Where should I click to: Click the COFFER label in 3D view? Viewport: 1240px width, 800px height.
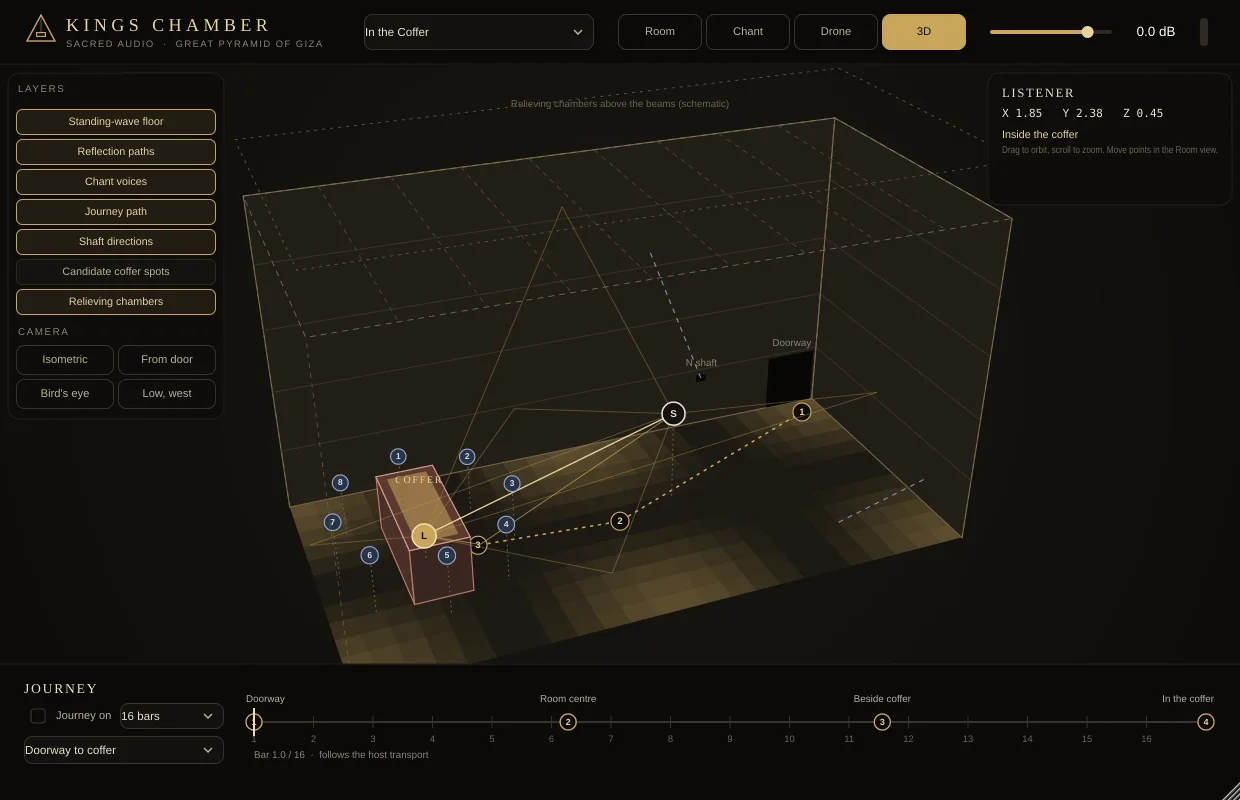click(419, 480)
